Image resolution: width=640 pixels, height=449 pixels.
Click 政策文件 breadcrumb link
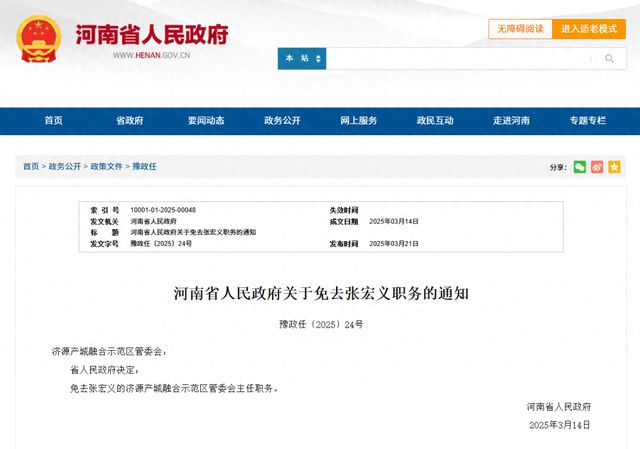pyautogui.click(x=106, y=167)
